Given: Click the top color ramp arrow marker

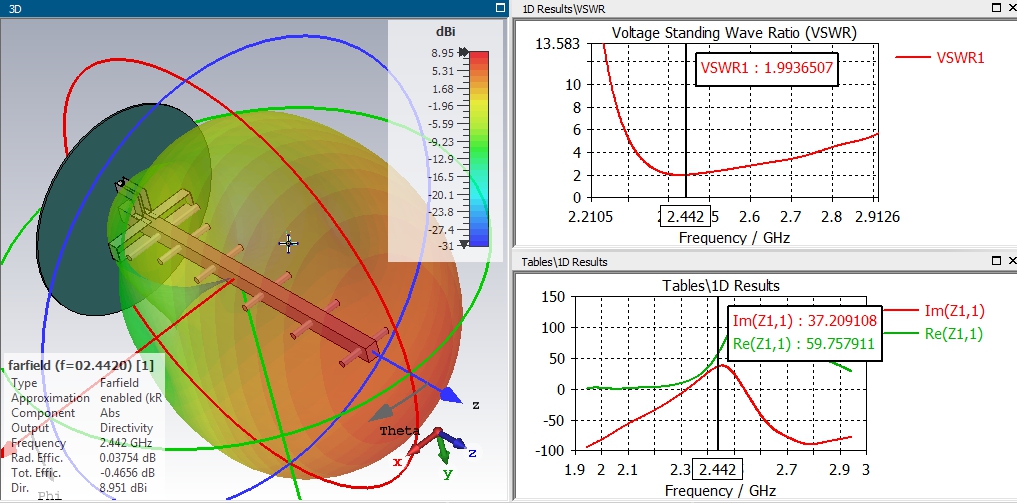Looking at the screenshot, I should point(464,52).
